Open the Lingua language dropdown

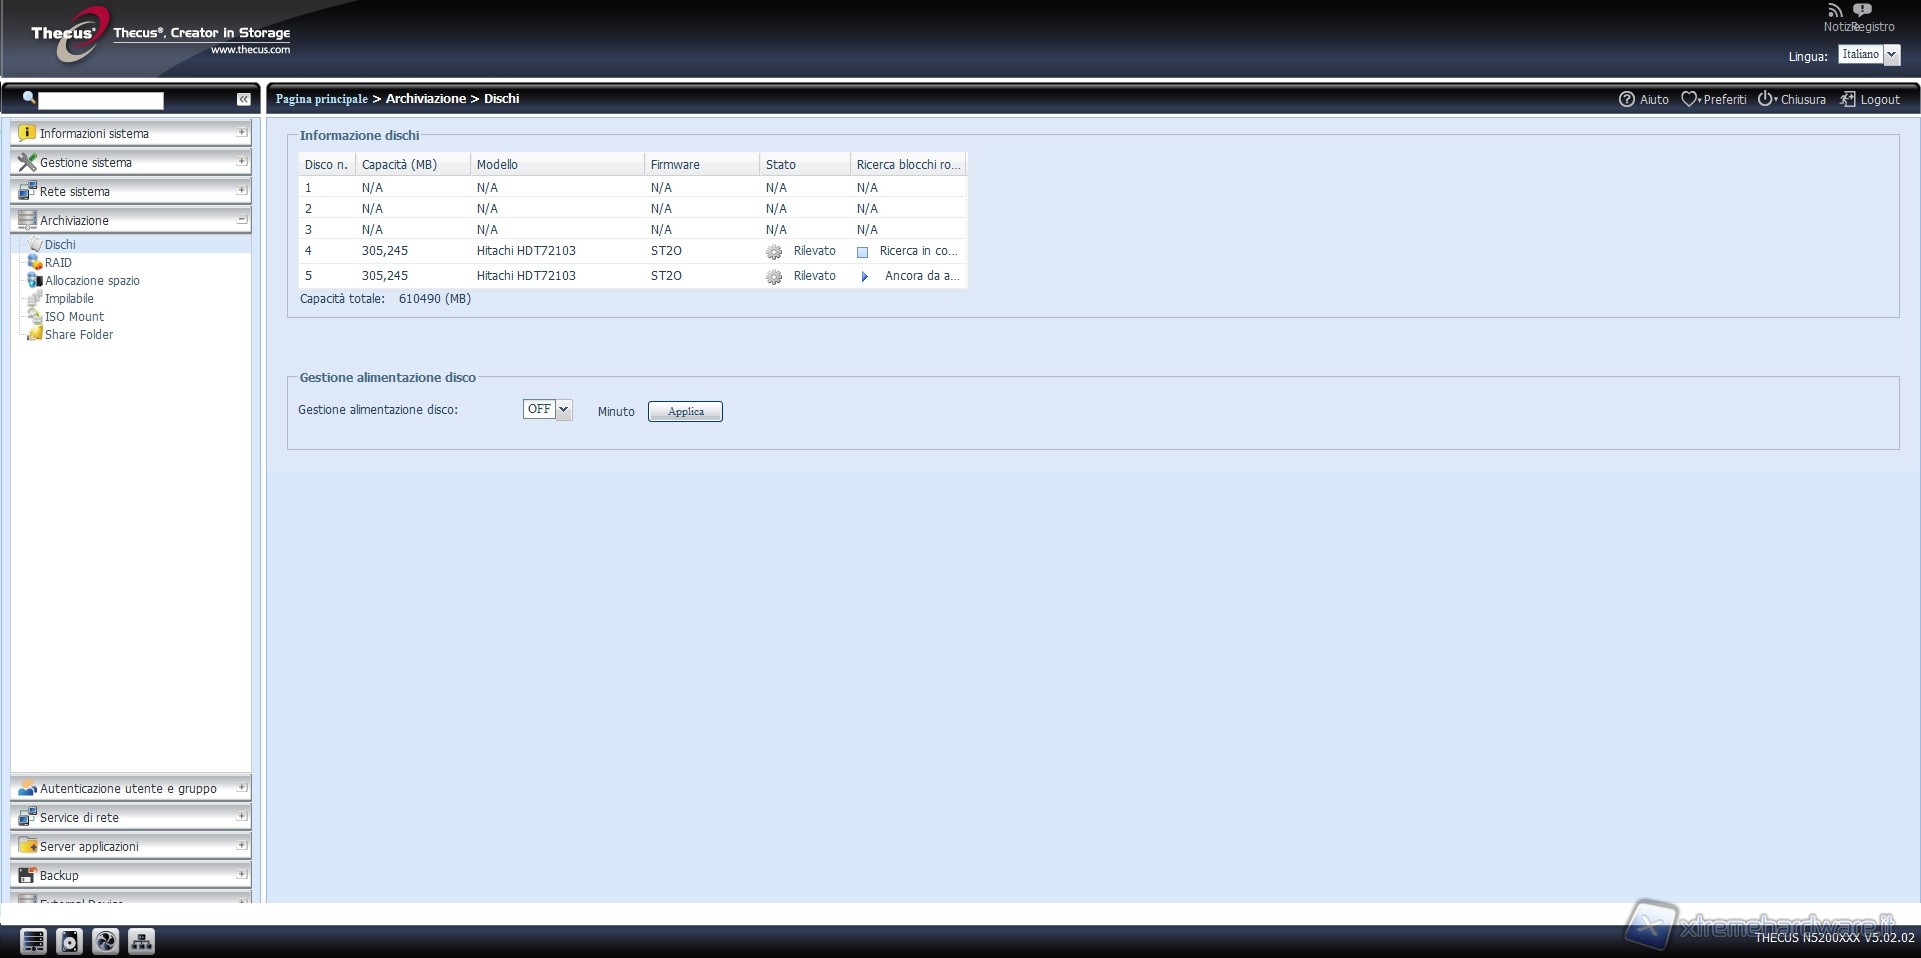1869,55
